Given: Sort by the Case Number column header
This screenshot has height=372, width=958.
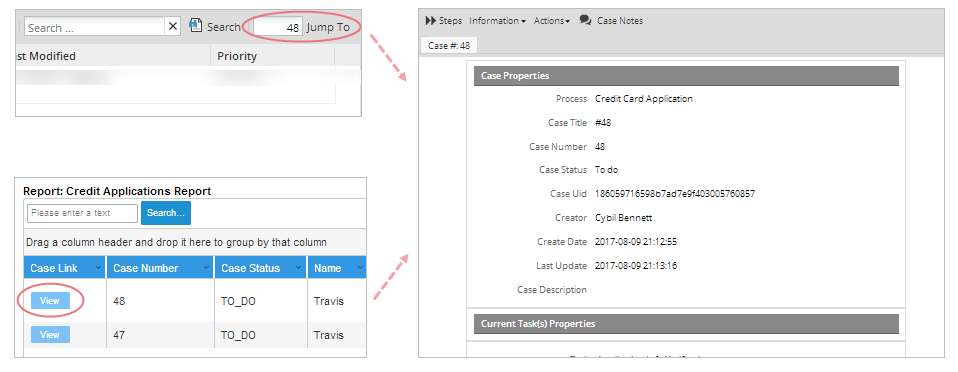Looking at the screenshot, I should point(146,268).
